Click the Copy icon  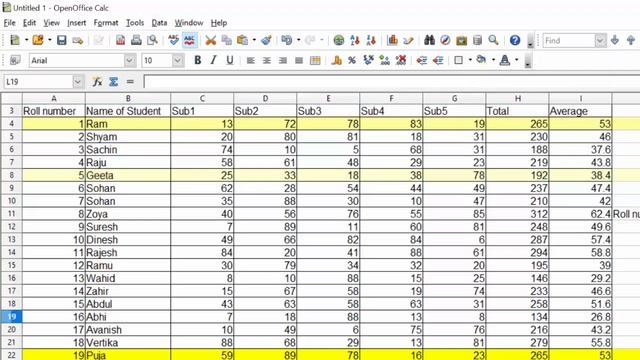coord(227,40)
